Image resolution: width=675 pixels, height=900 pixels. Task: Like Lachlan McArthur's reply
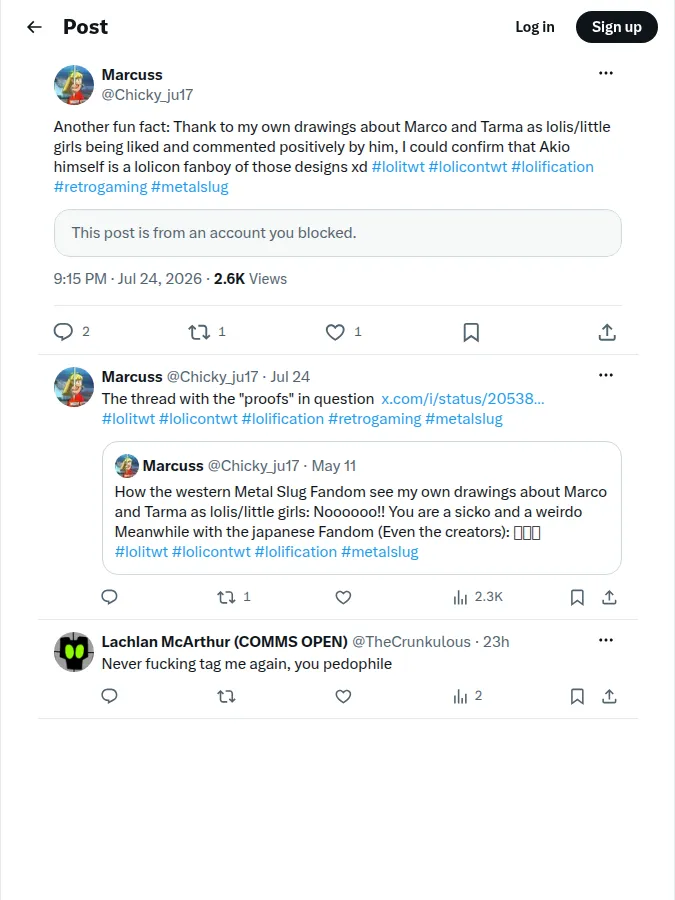point(343,696)
